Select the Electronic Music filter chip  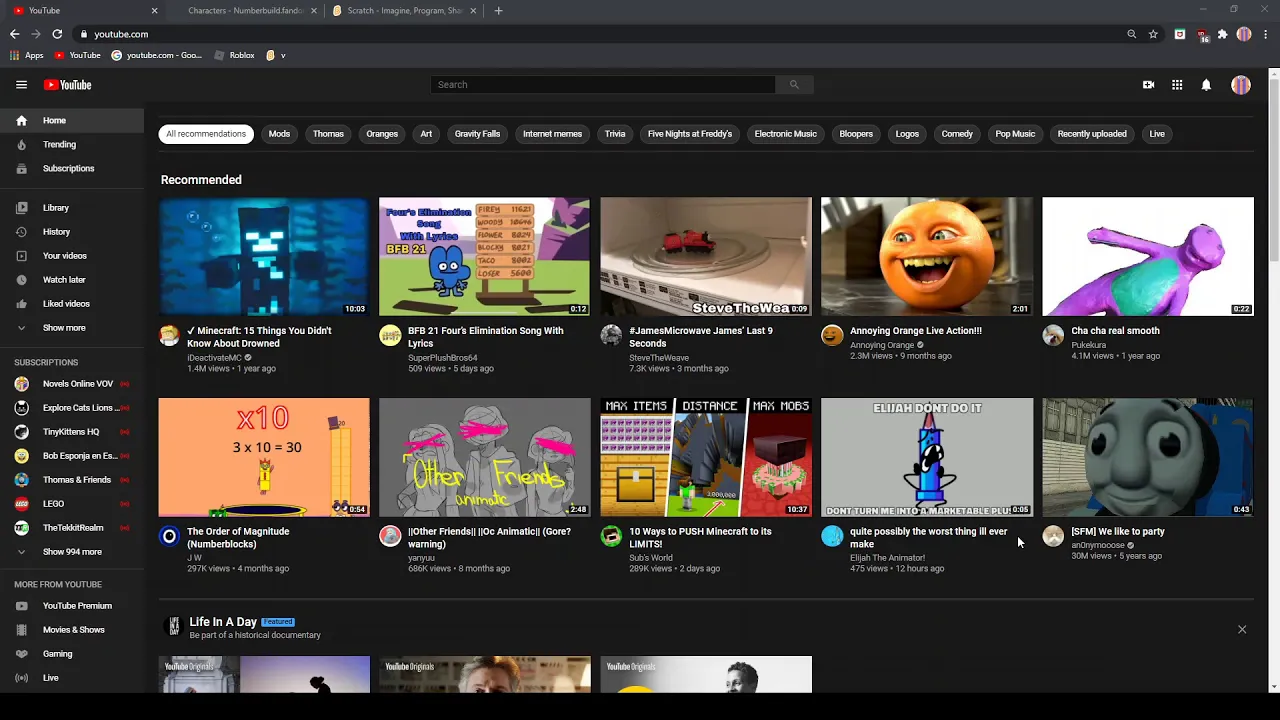click(x=785, y=134)
